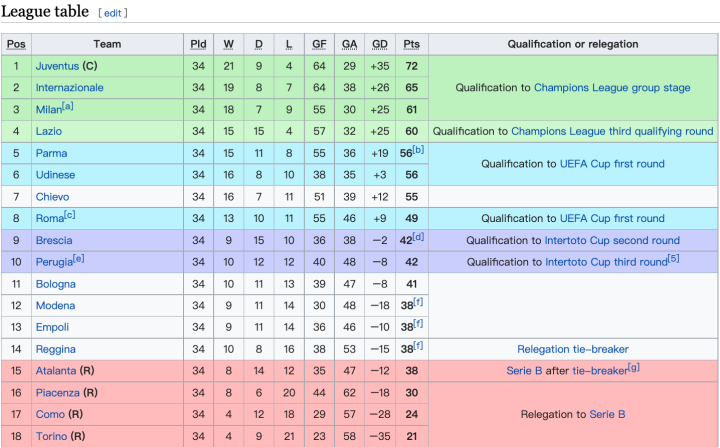Click Champions League third qualifying round link
Screen dimensions: 720x448
pos(612,131)
